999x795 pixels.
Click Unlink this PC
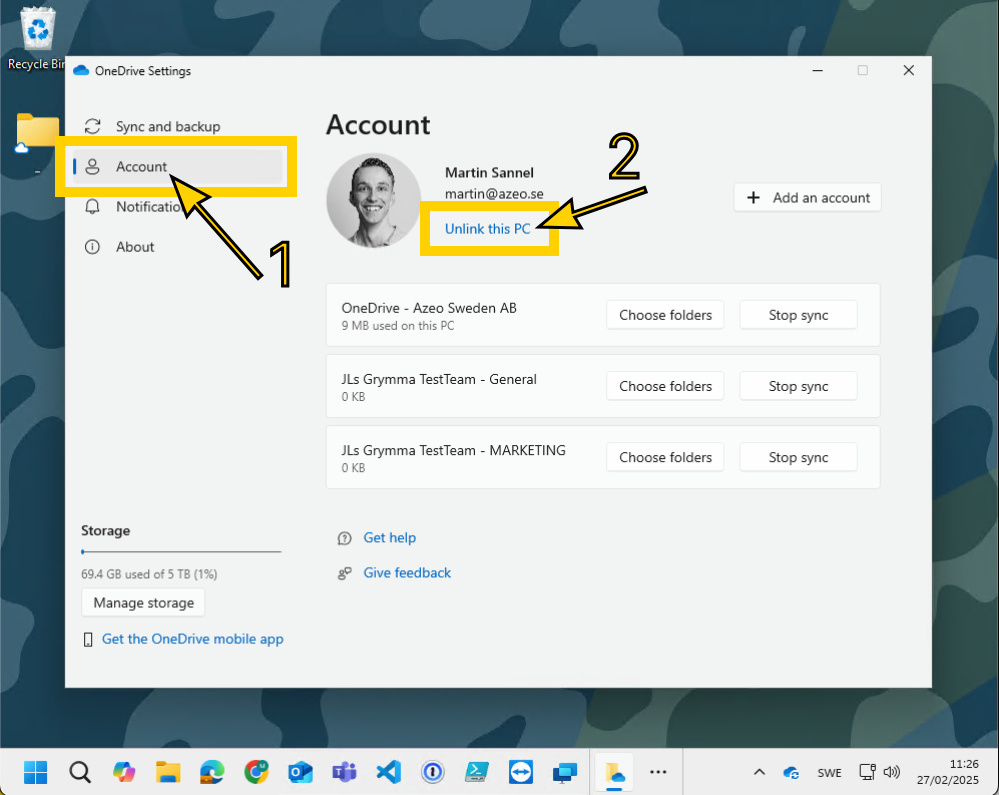coord(489,229)
